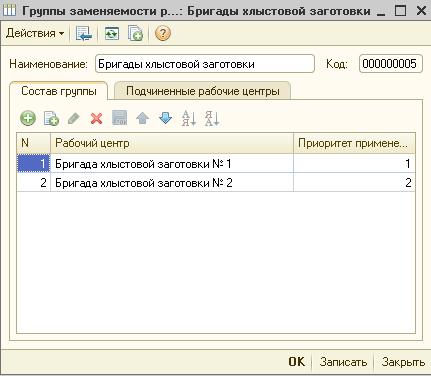Image resolution: width=431 pixels, height=376 pixels.
Task: Sort rows descending Я-А
Action: pyautogui.click(x=212, y=118)
